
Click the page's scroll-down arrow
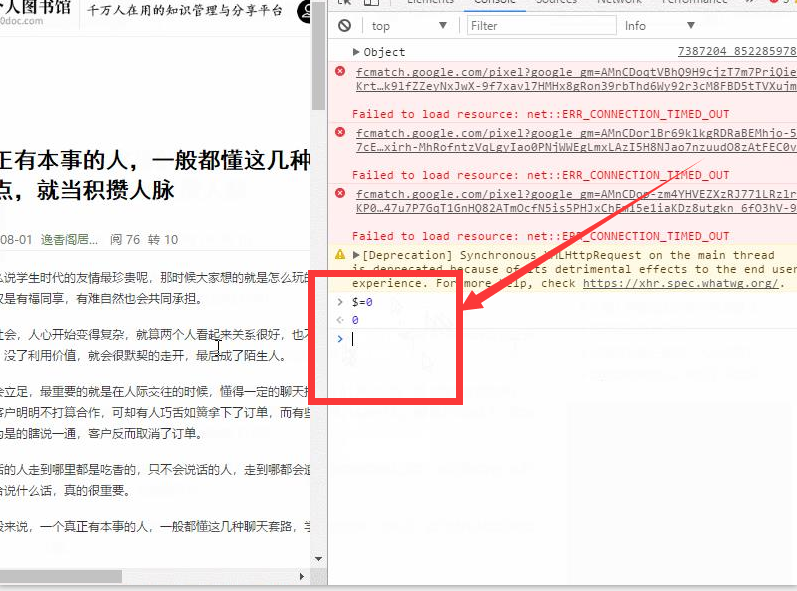coord(319,559)
